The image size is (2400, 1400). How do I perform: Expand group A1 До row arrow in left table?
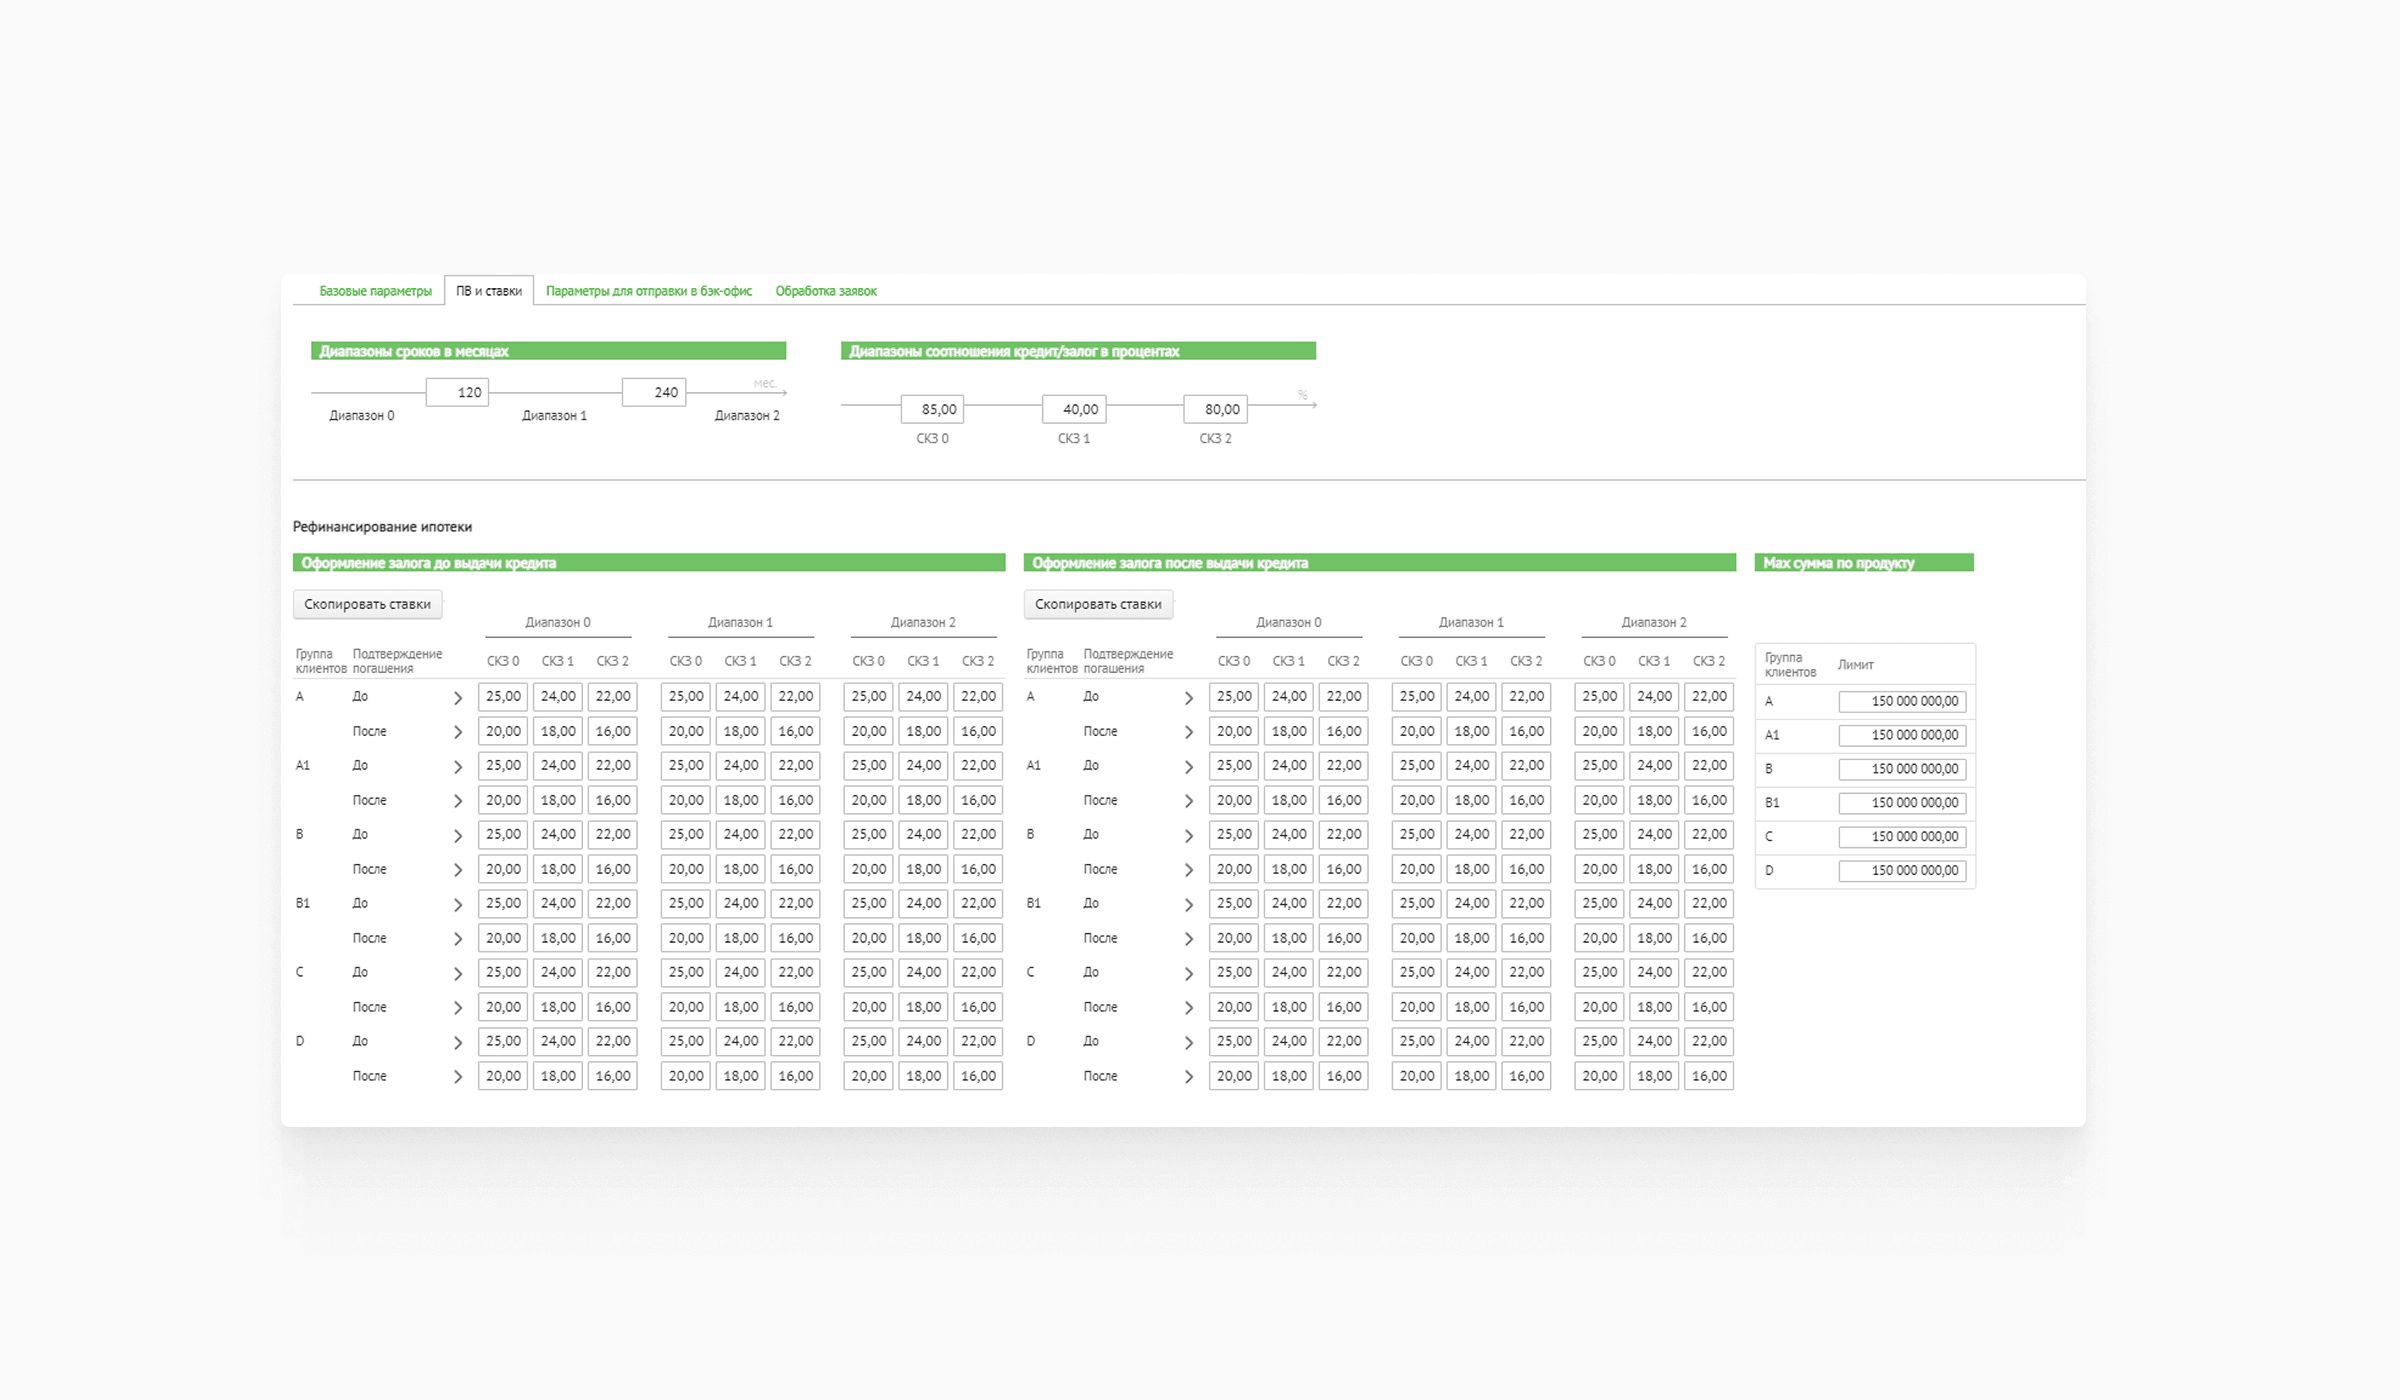pyautogui.click(x=458, y=767)
